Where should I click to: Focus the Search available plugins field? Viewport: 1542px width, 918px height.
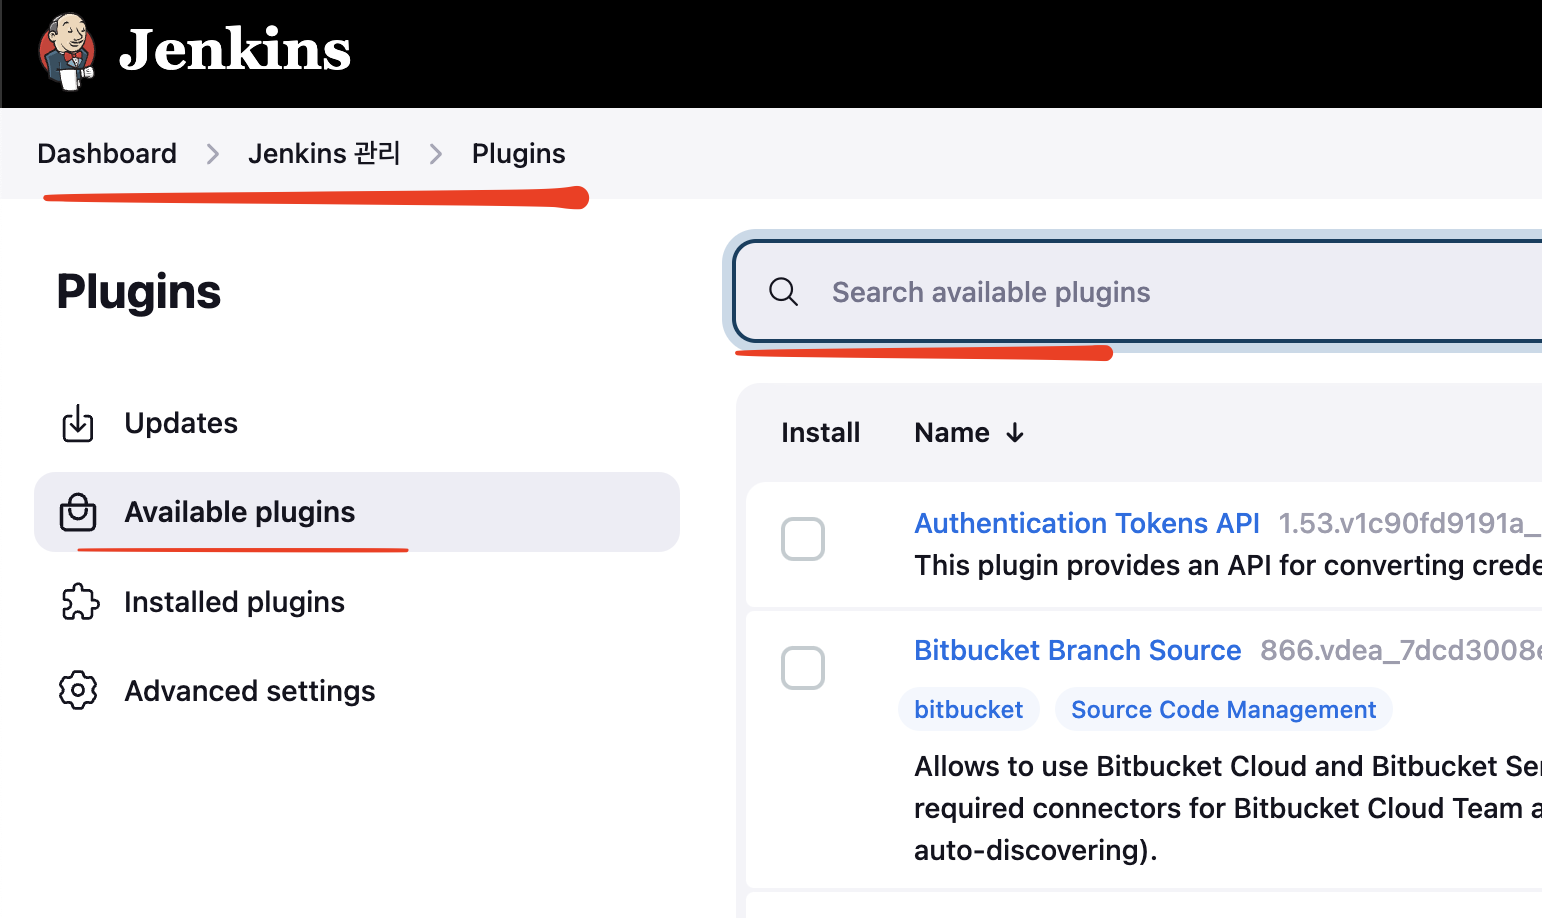point(1138,291)
